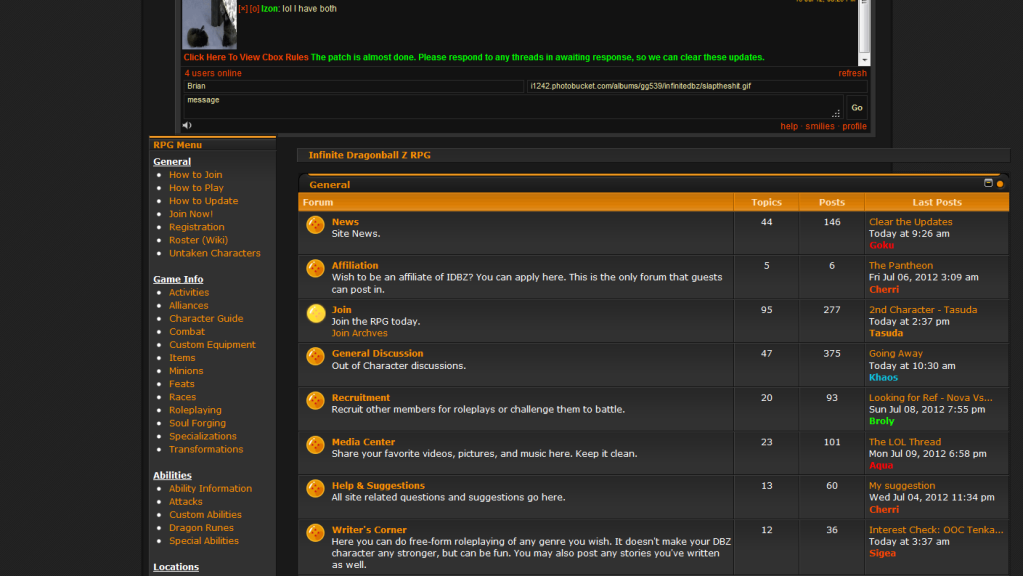Click the Media Center forum dragon ball icon
The image size is (1023, 576).
tap(316, 445)
